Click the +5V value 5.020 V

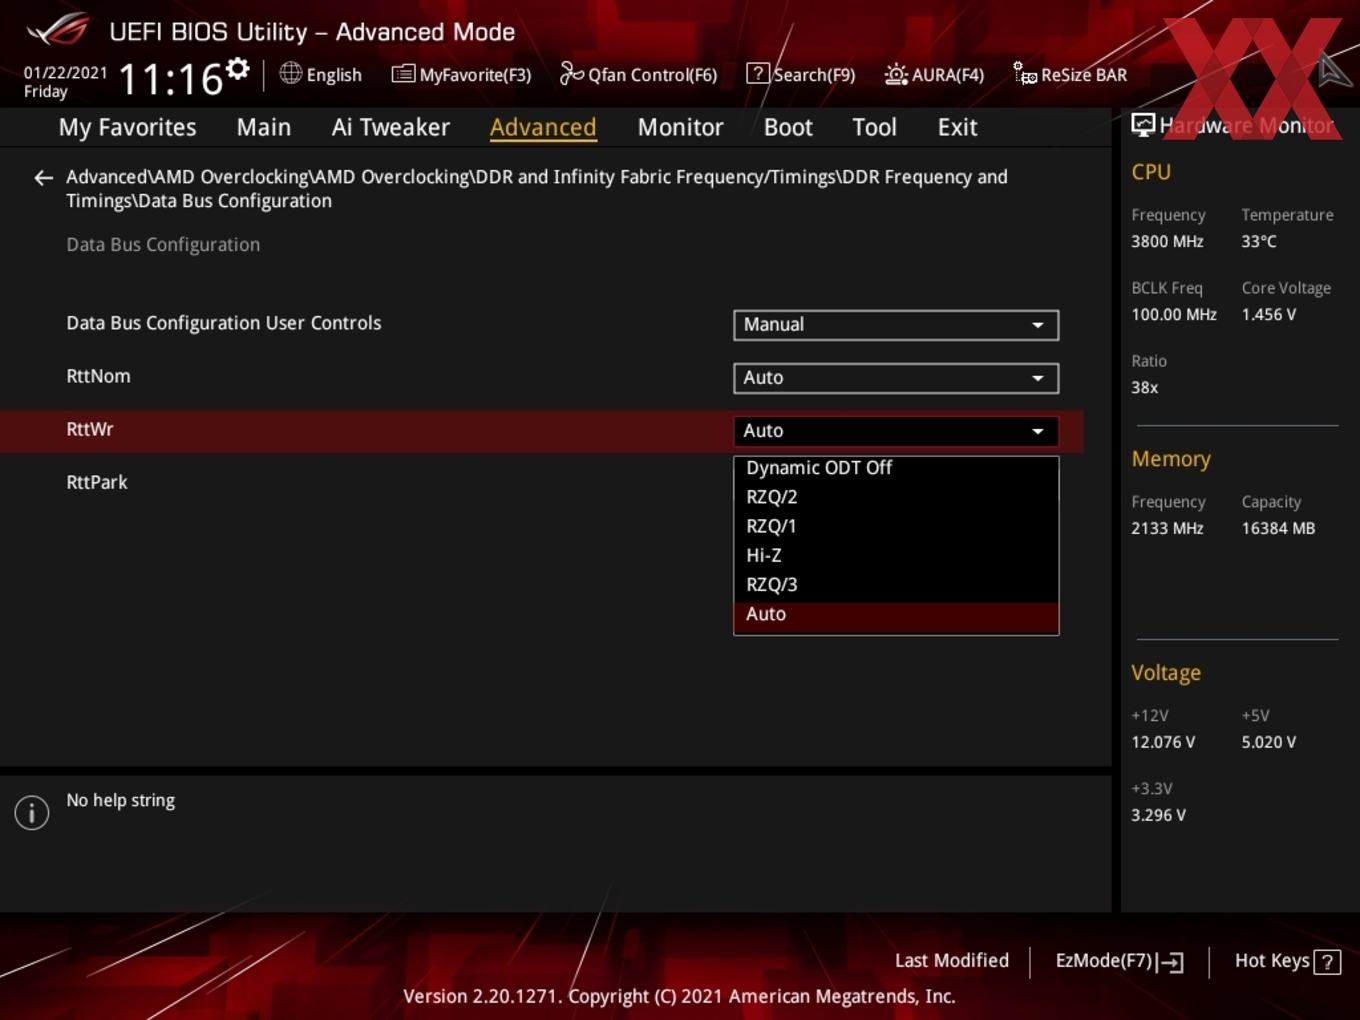click(x=1269, y=743)
